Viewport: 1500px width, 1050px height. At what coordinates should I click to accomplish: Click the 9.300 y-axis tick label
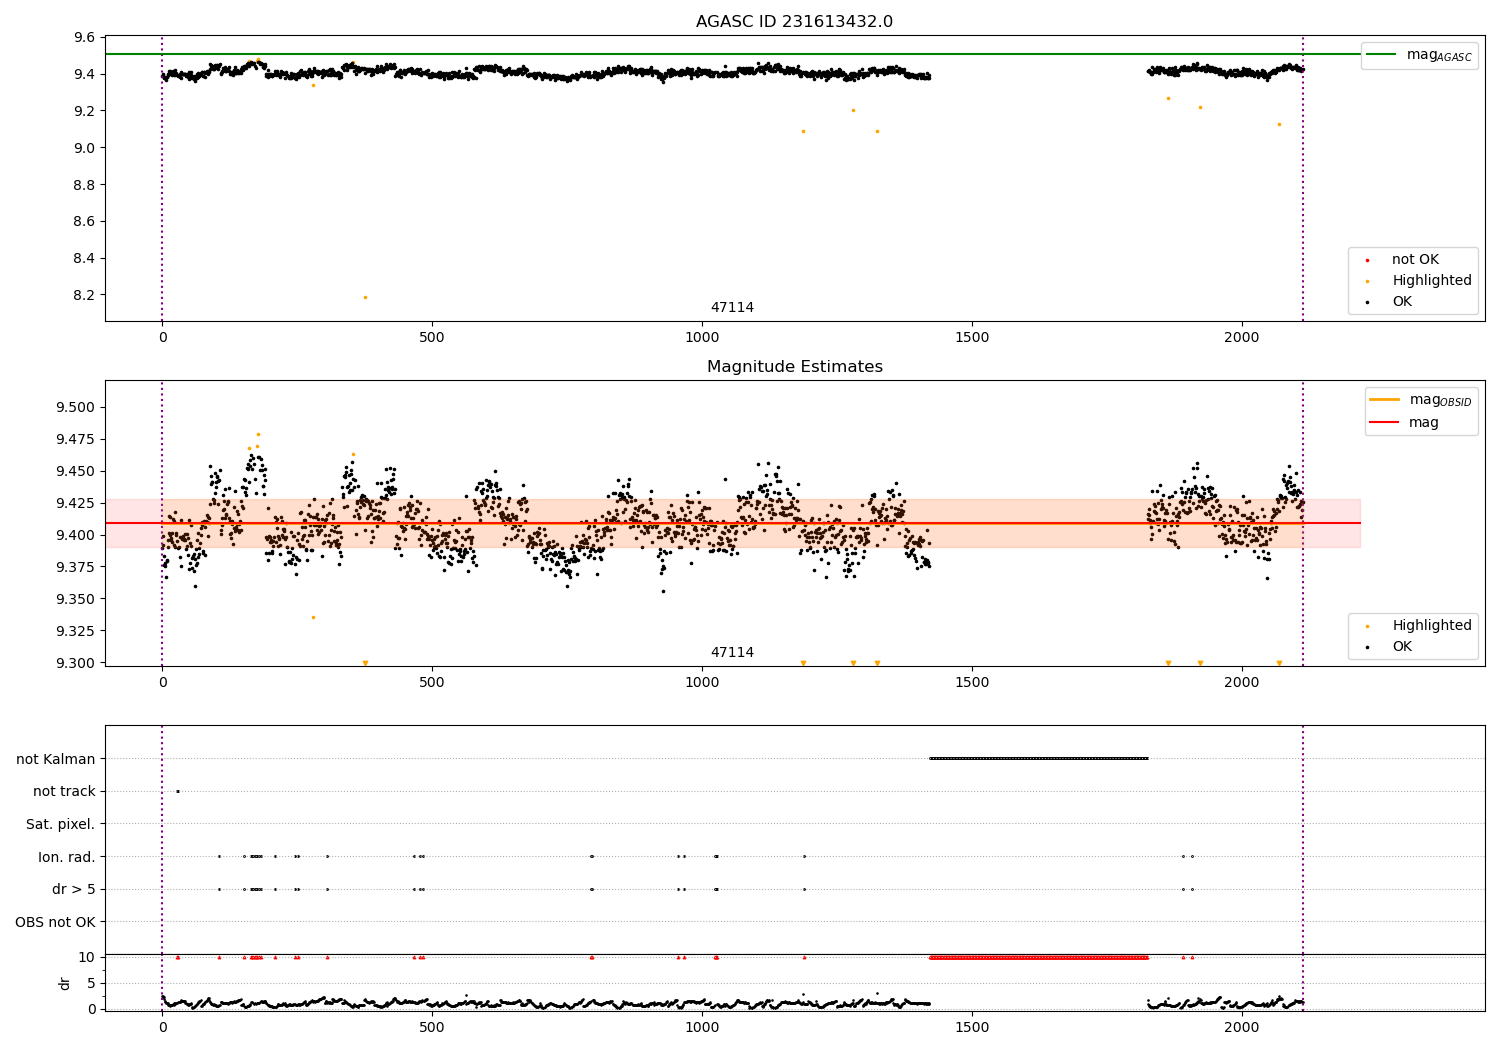[76, 664]
